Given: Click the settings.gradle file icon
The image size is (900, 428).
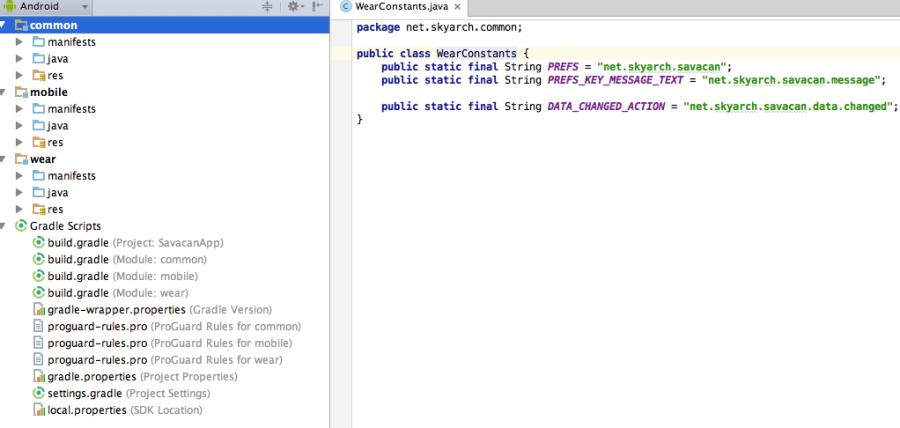Looking at the screenshot, I should (39, 393).
